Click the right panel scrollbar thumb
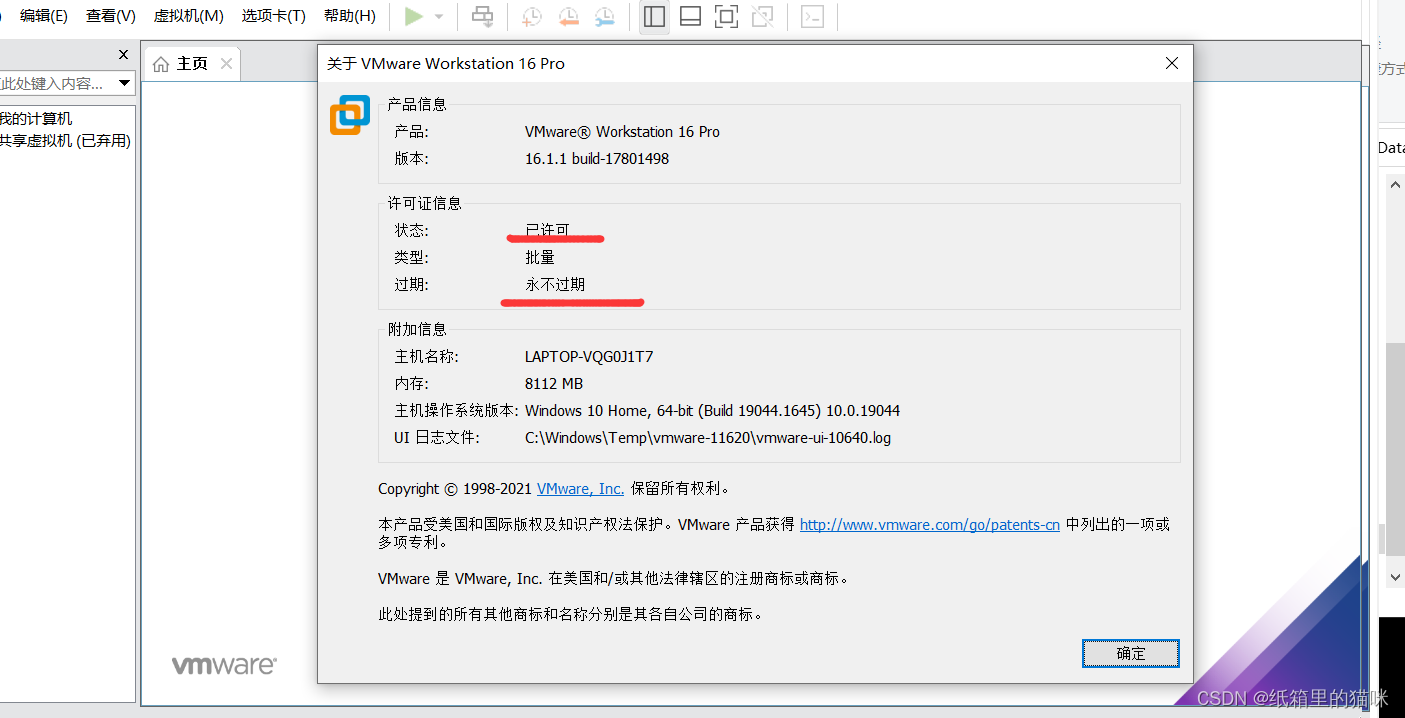The image size is (1405, 718). (x=1395, y=448)
